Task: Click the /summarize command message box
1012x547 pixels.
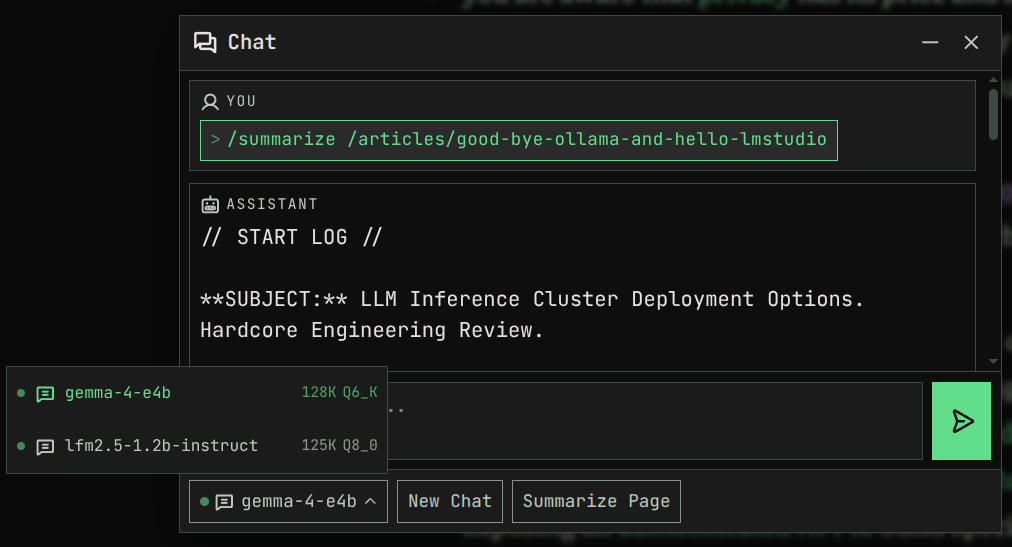Action: (x=519, y=140)
